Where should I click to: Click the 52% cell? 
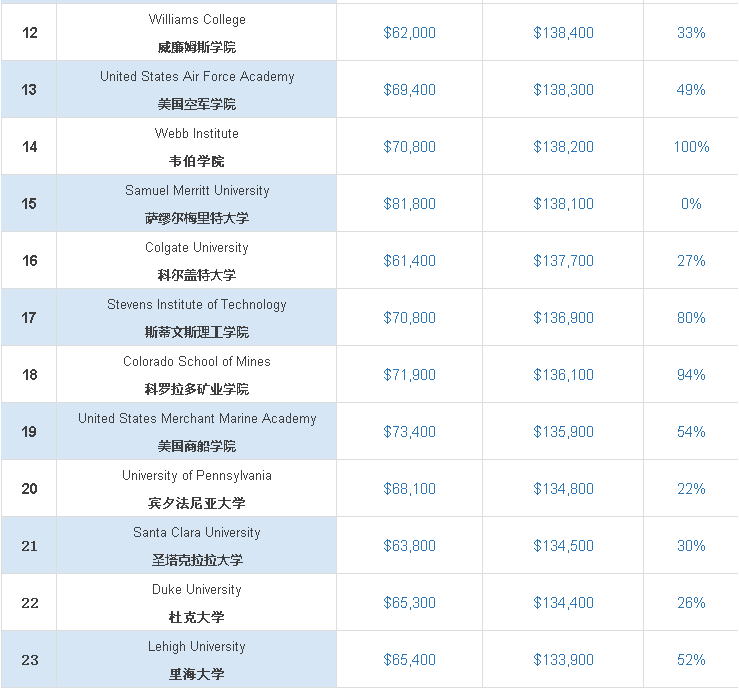pyautogui.click(x=691, y=660)
